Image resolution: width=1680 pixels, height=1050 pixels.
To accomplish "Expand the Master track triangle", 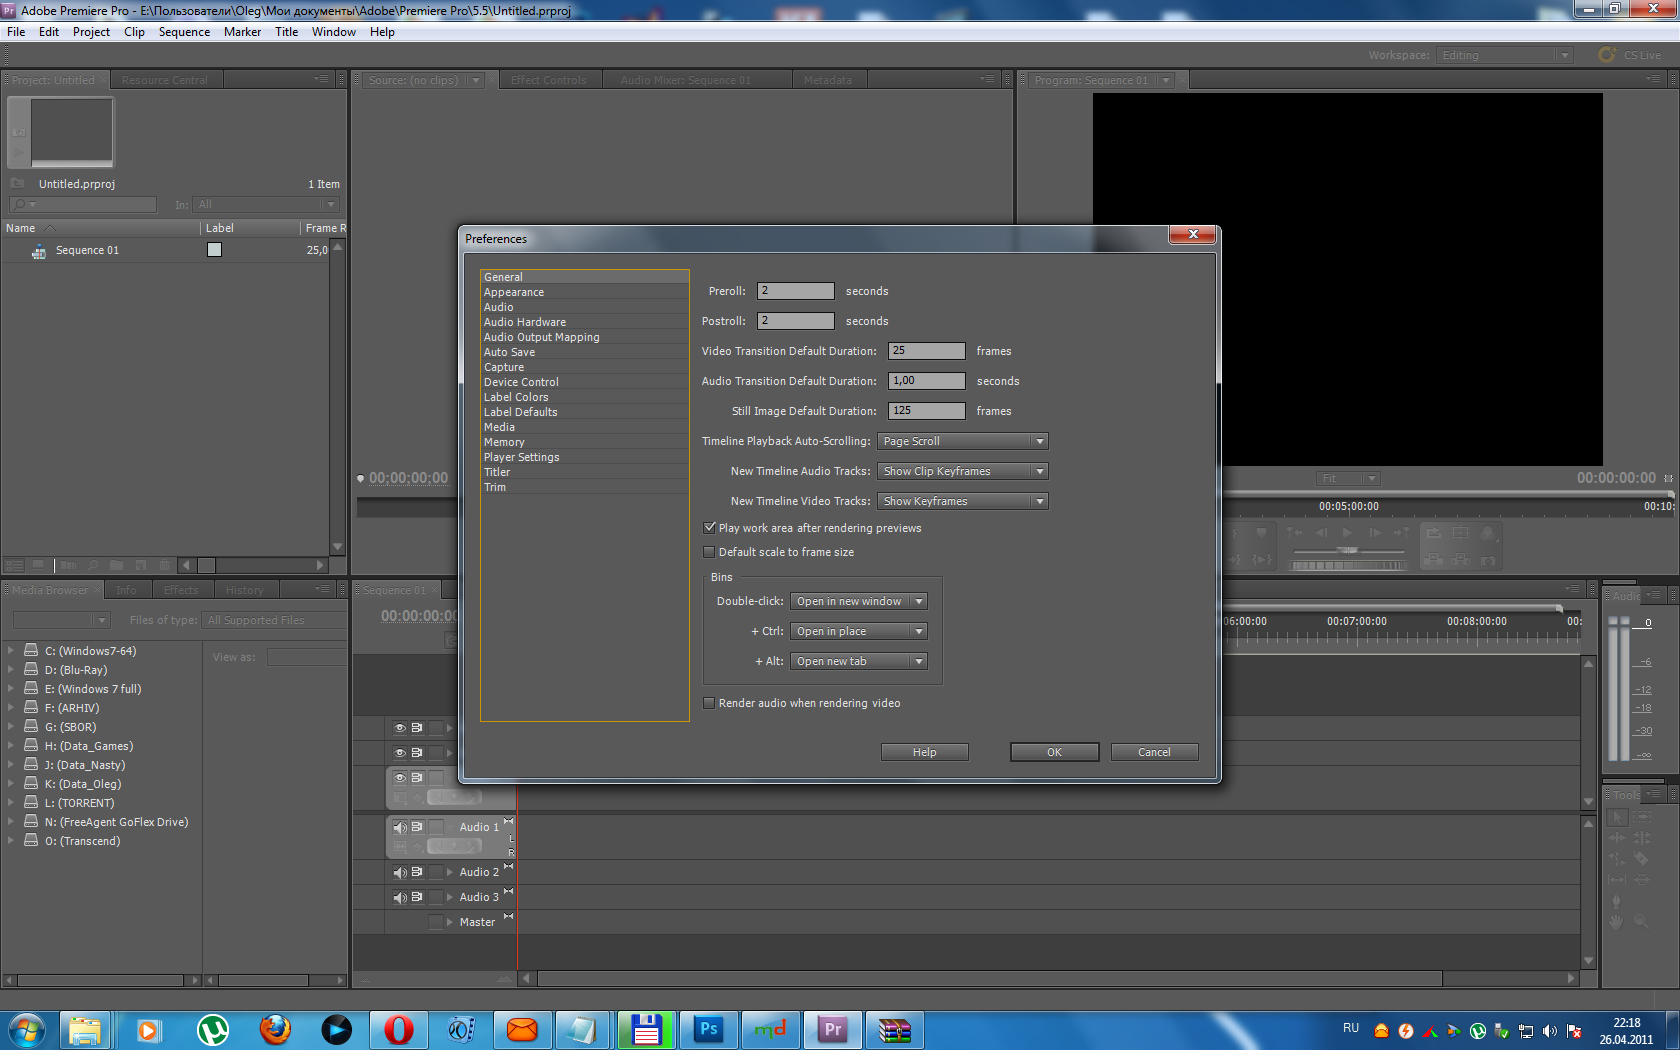I will (x=450, y=922).
